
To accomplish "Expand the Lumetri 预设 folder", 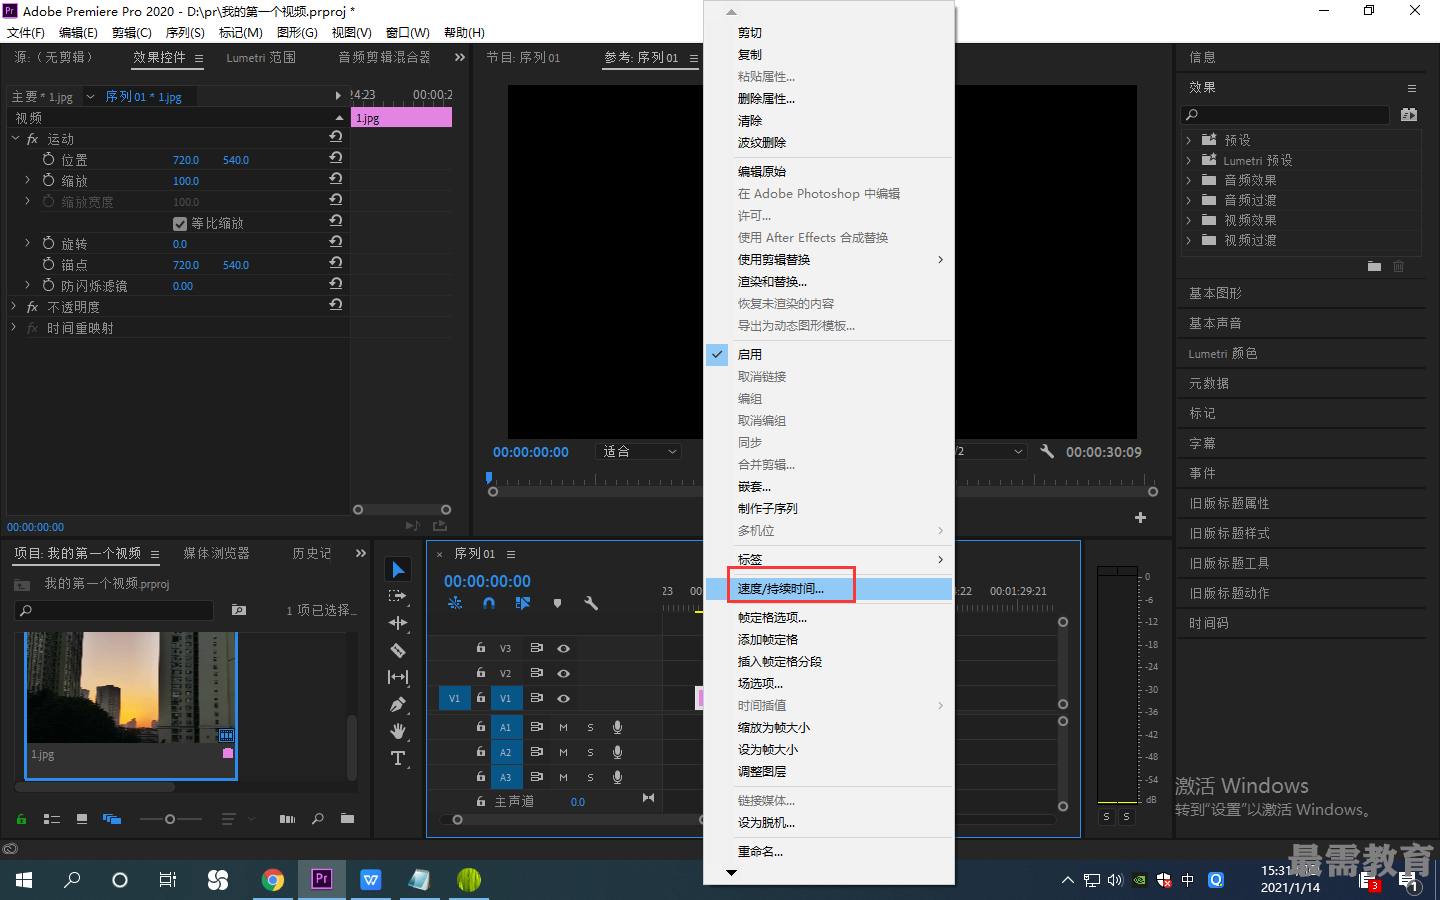I will (1188, 160).
